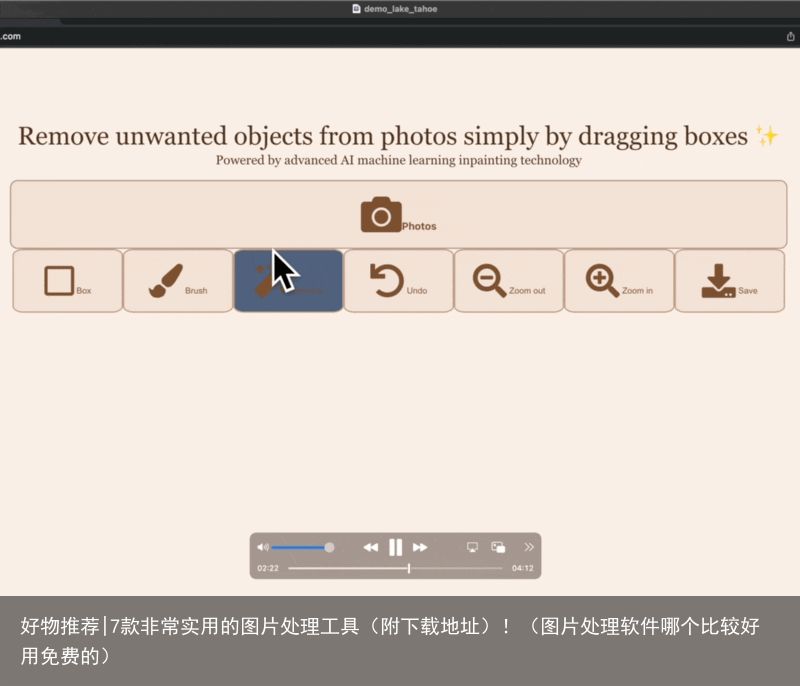Mute the video with the speaker icon
The image size is (800, 686).
tap(263, 547)
